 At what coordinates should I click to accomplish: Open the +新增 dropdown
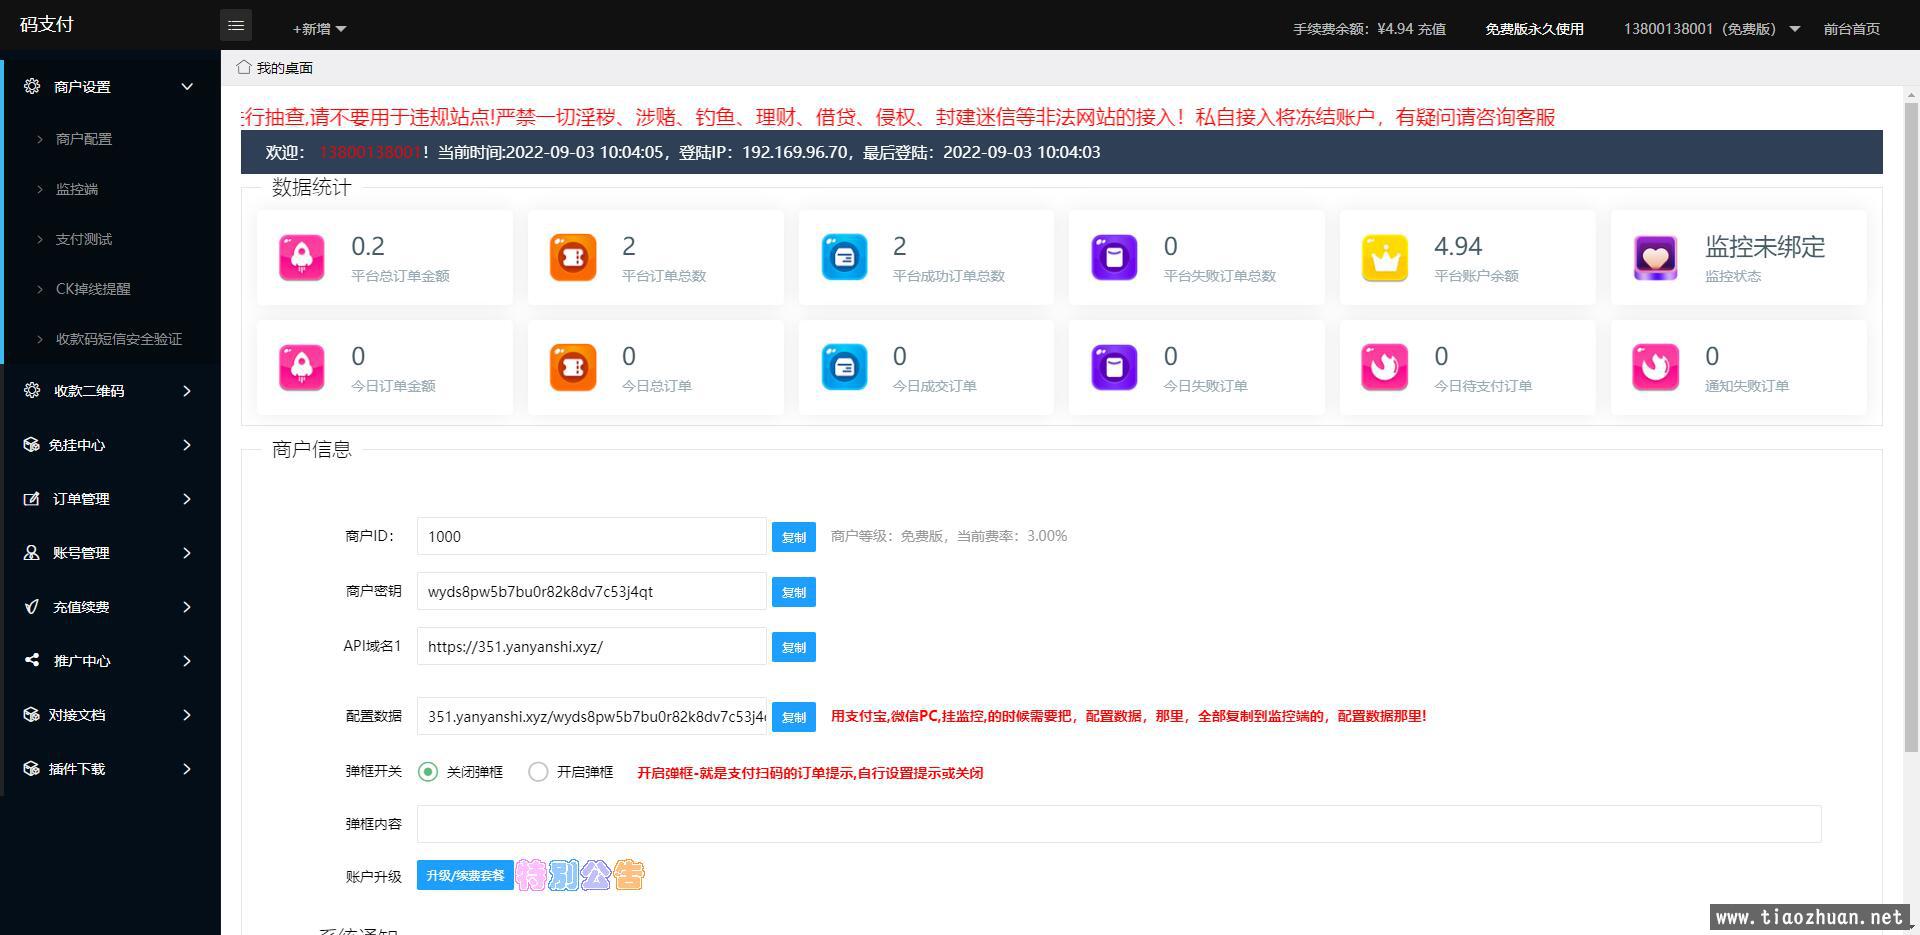(319, 29)
